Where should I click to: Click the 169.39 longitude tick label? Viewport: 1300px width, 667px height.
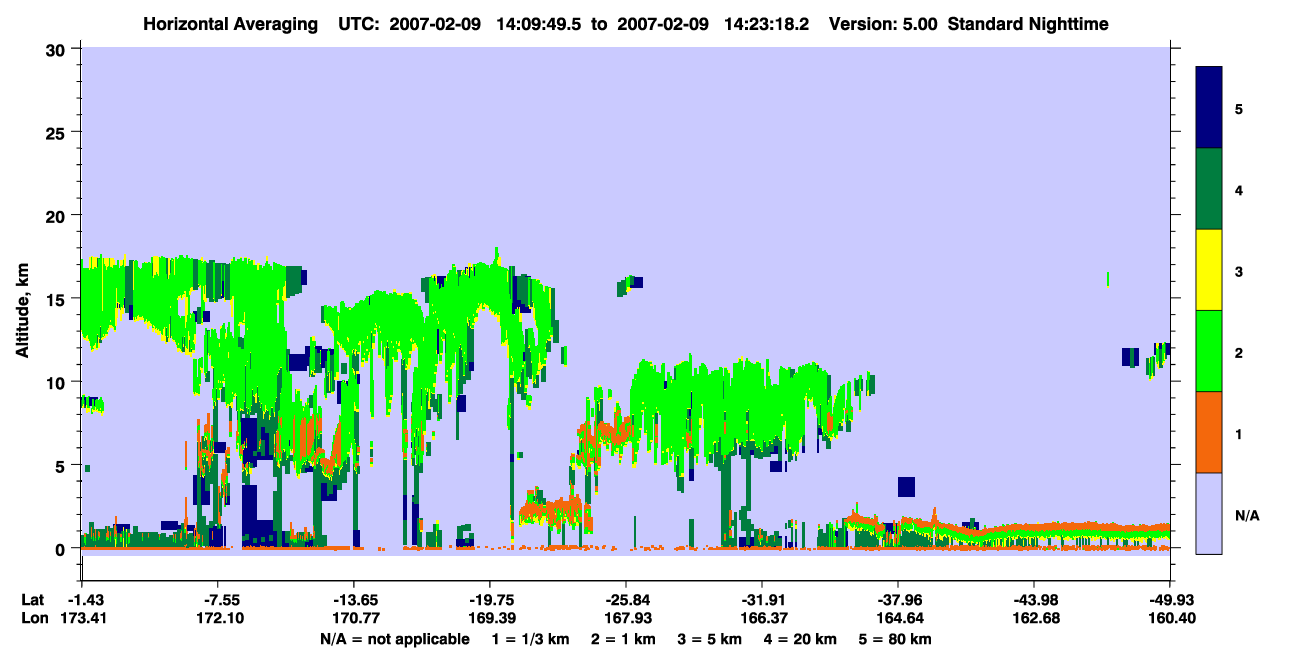[x=489, y=618]
